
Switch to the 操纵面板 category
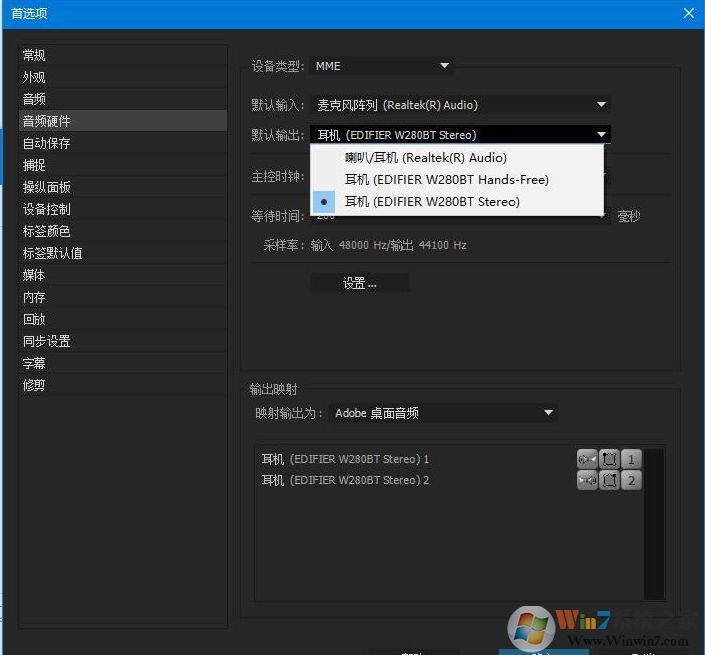coord(123,187)
